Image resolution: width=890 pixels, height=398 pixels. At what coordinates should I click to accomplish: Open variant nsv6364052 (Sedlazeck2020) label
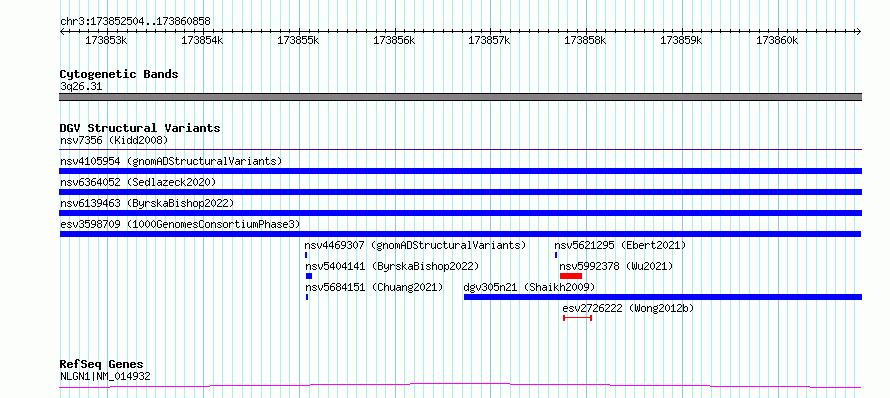[138, 182]
